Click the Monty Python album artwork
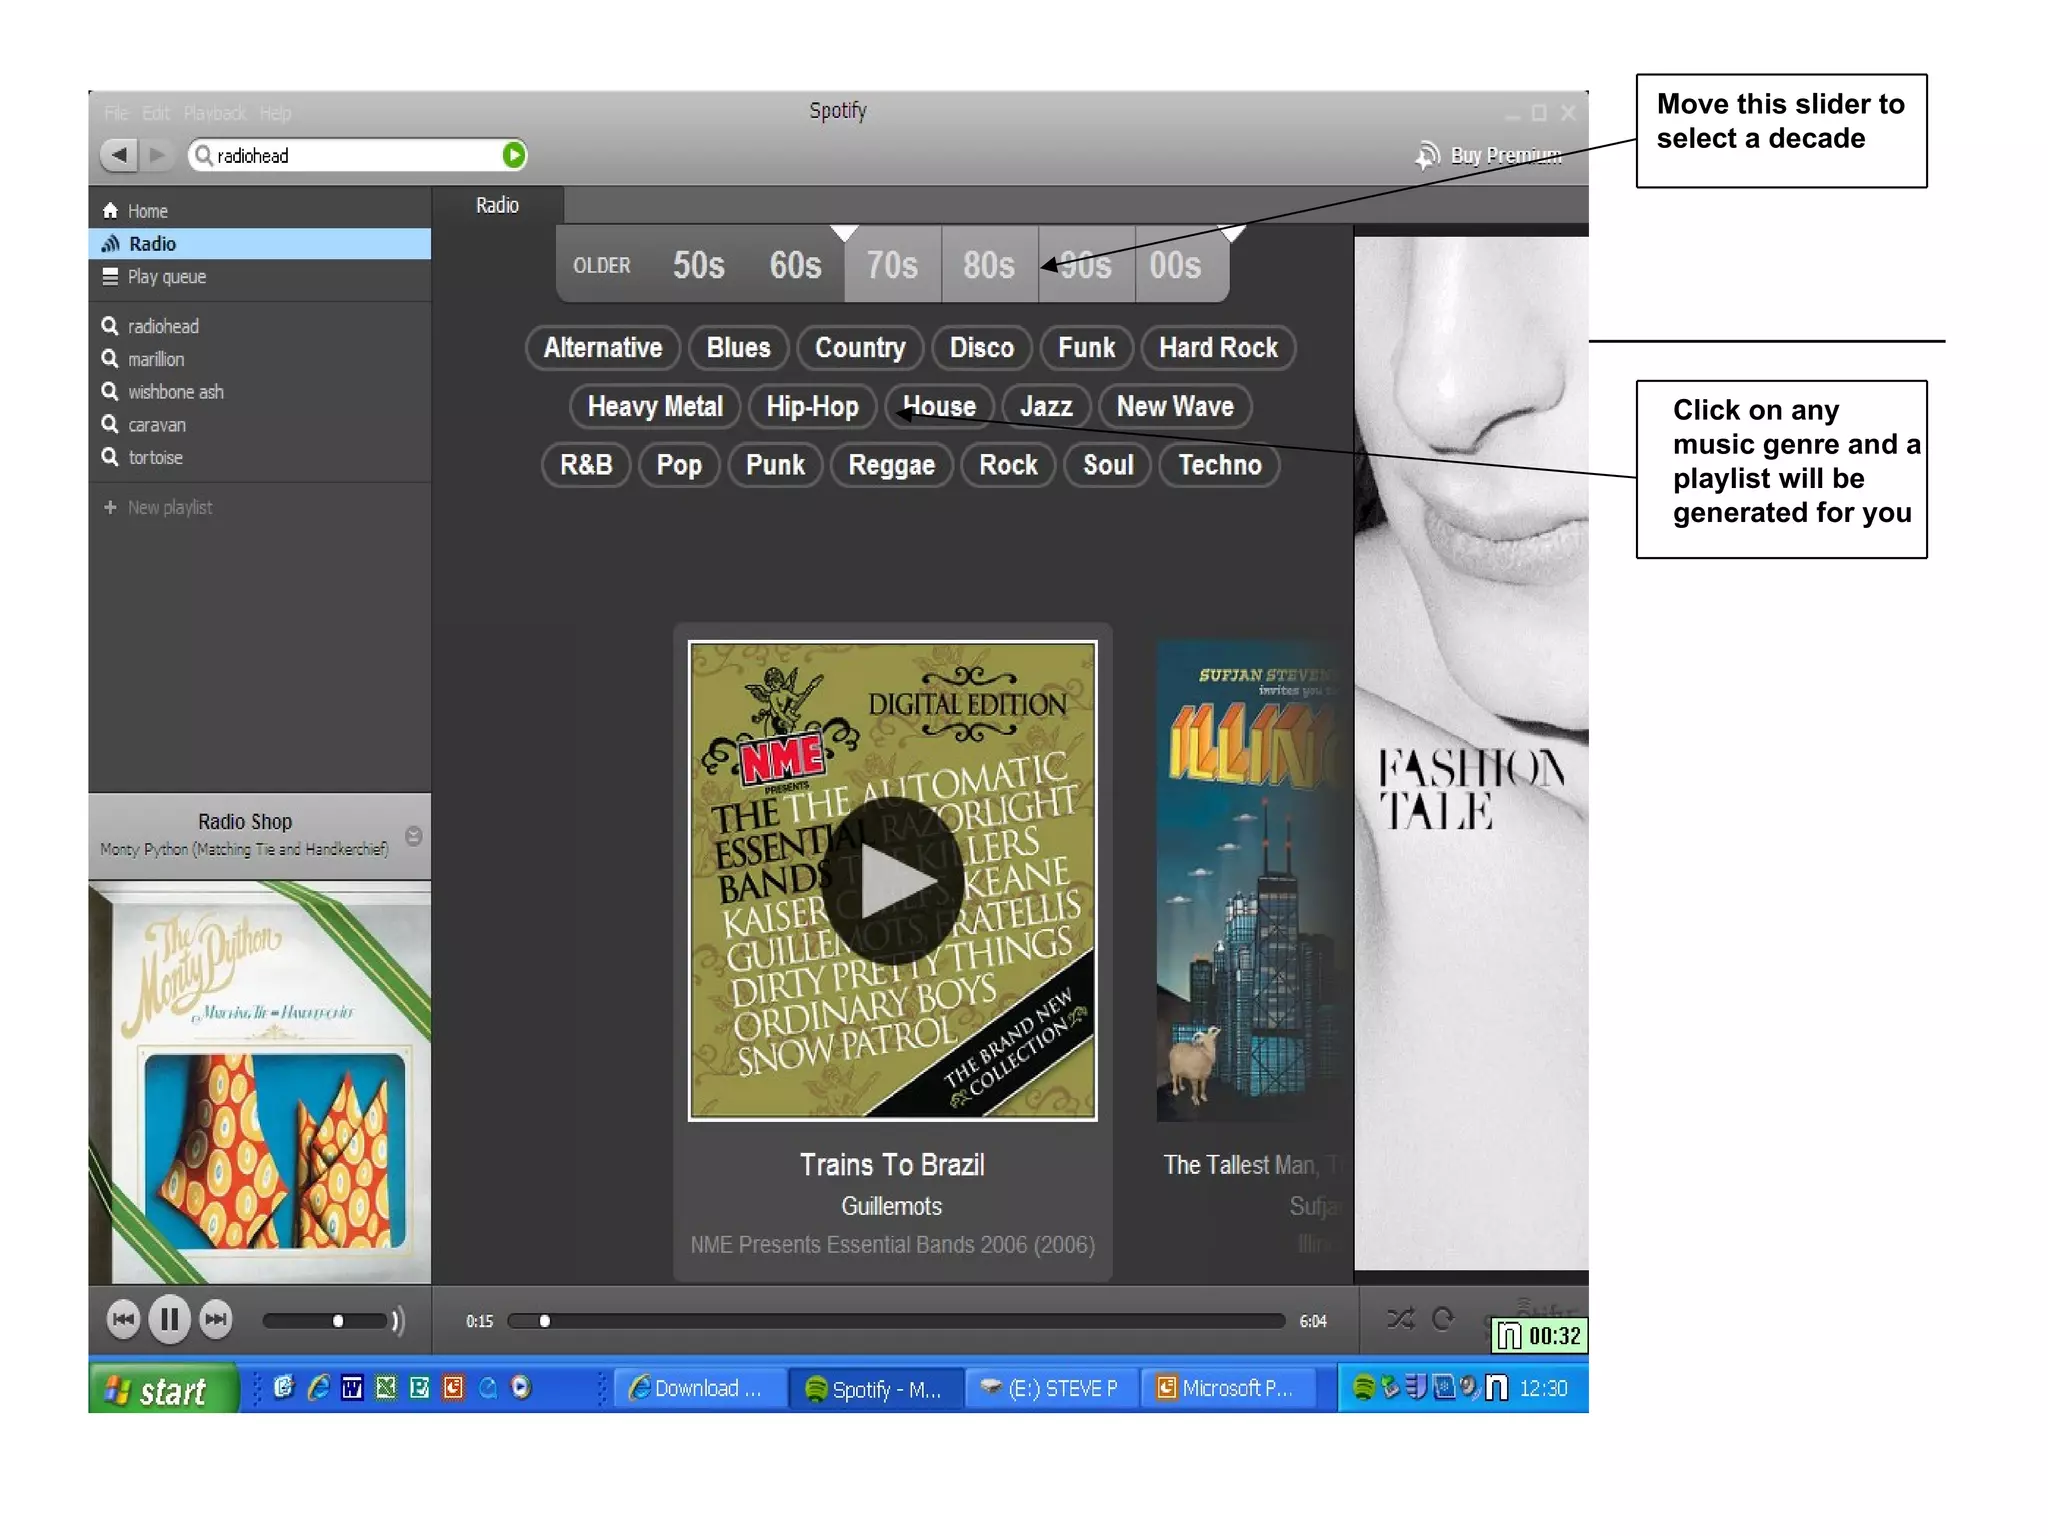The image size is (2048, 1536). 260,1082
